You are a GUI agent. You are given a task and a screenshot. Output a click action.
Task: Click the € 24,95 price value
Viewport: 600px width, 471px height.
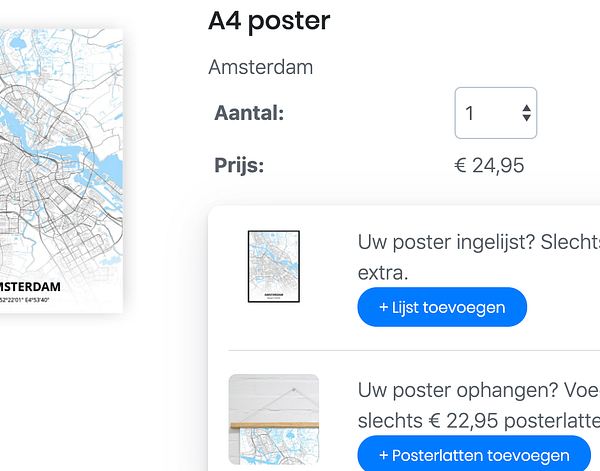click(x=489, y=166)
